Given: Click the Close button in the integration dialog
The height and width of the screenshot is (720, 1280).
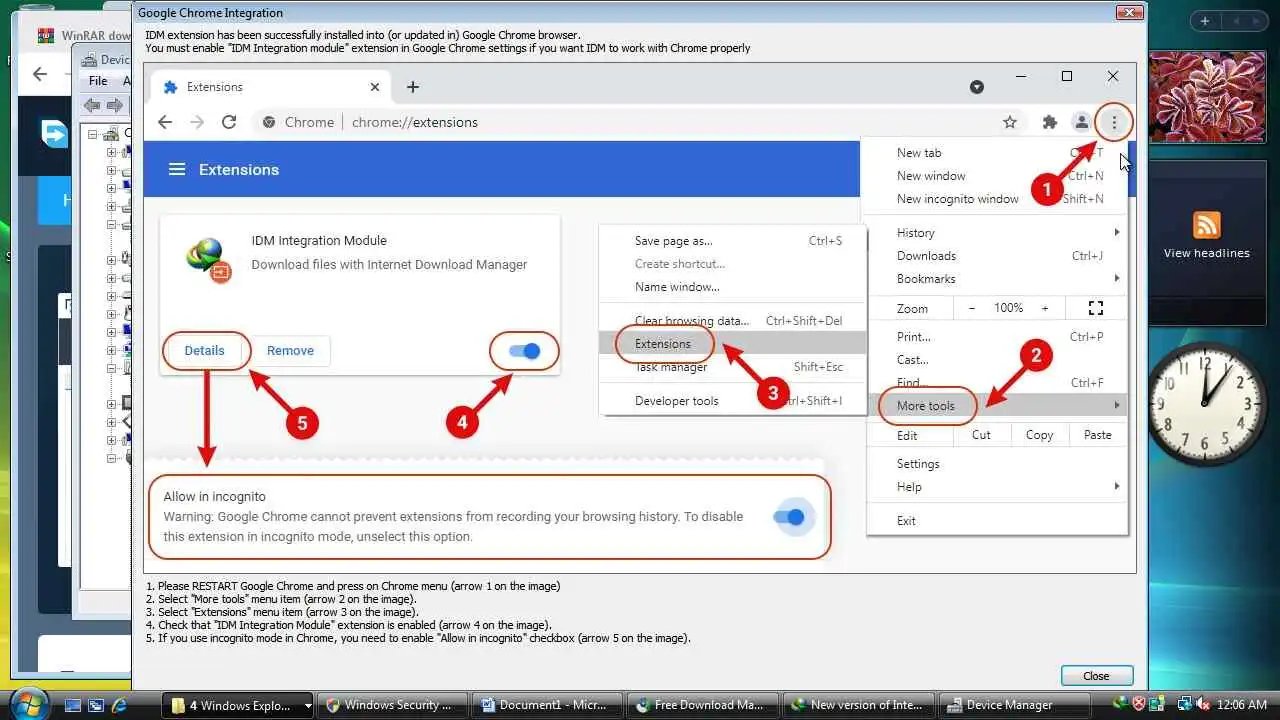Looking at the screenshot, I should pyautogui.click(x=1096, y=675).
